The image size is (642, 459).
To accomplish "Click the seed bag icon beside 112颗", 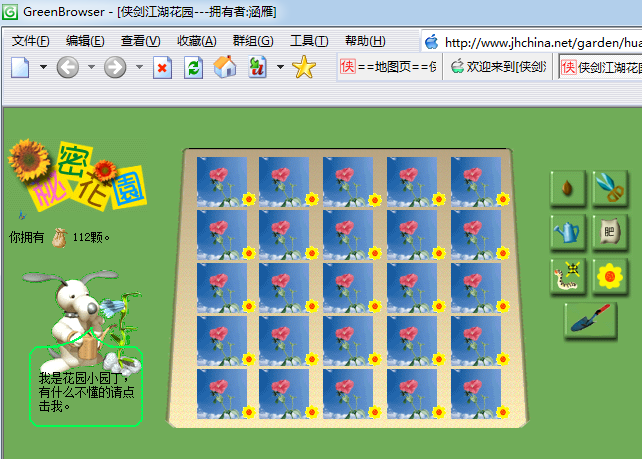I will pyautogui.click(x=59, y=237).
